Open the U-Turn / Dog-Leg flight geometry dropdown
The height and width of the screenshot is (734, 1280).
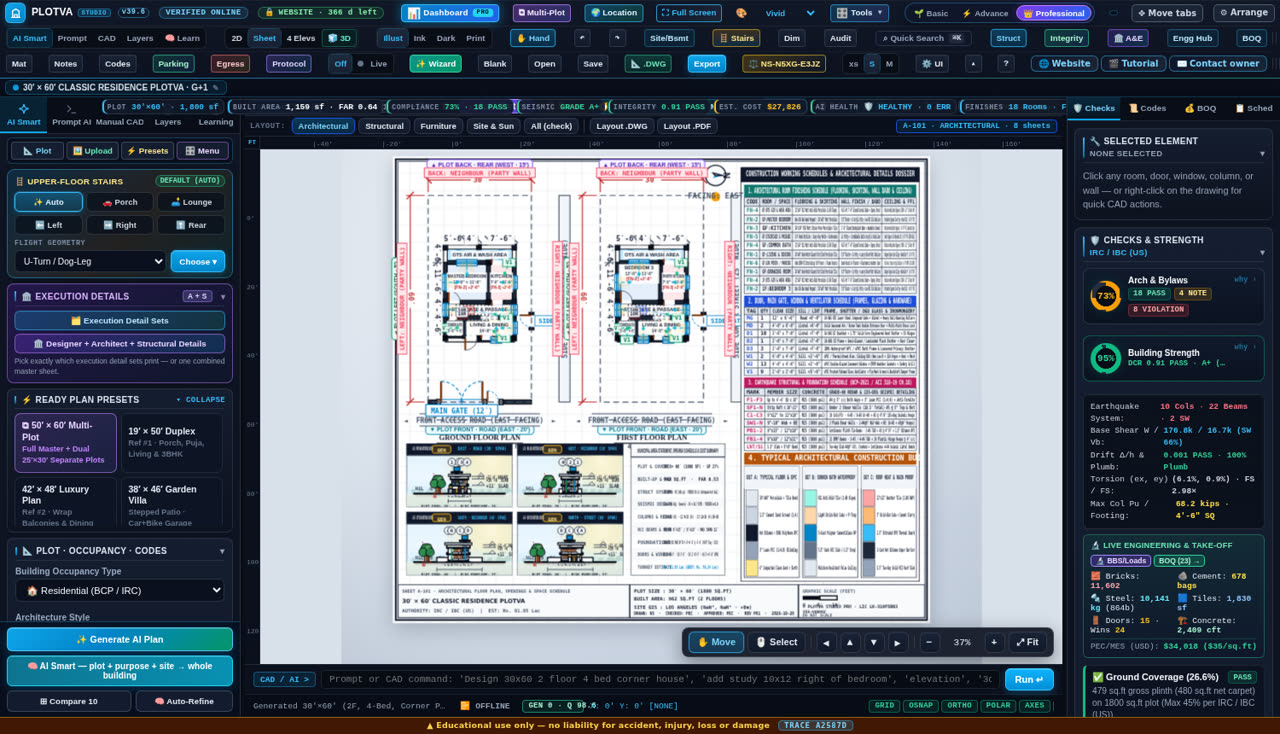coord(90,261)
